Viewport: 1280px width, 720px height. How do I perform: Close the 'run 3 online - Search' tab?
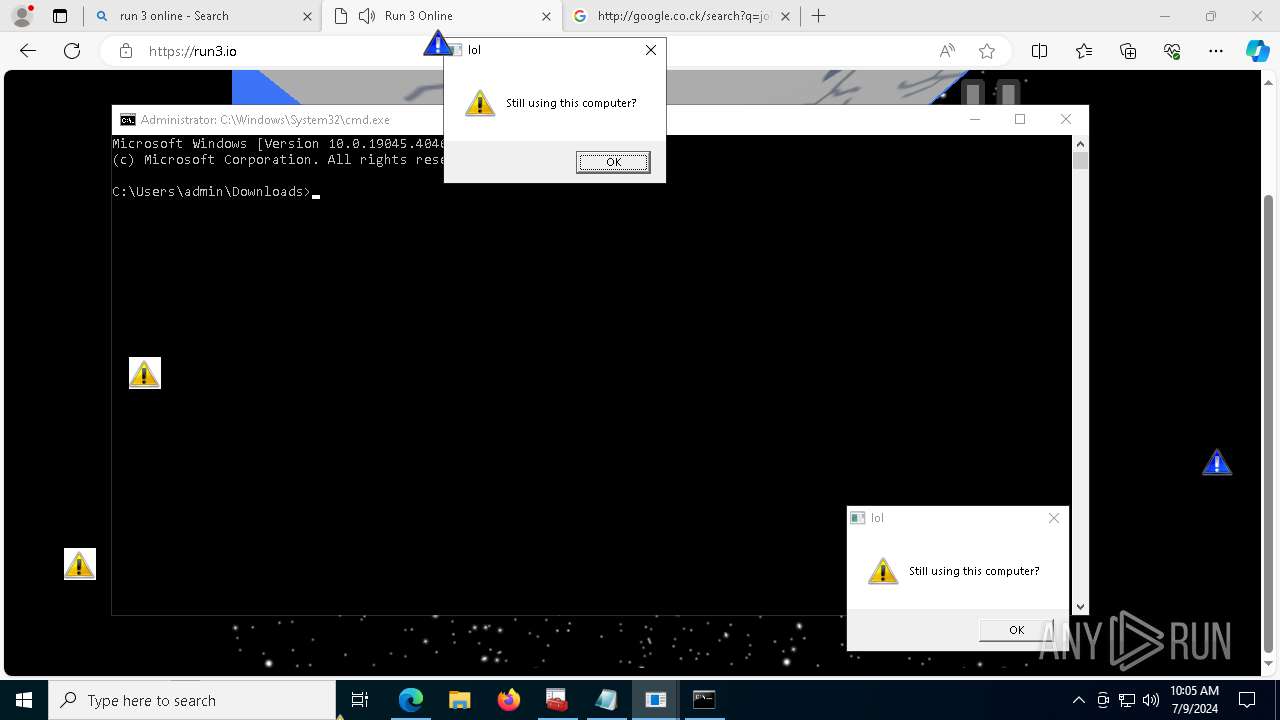(x=307, y=16)
